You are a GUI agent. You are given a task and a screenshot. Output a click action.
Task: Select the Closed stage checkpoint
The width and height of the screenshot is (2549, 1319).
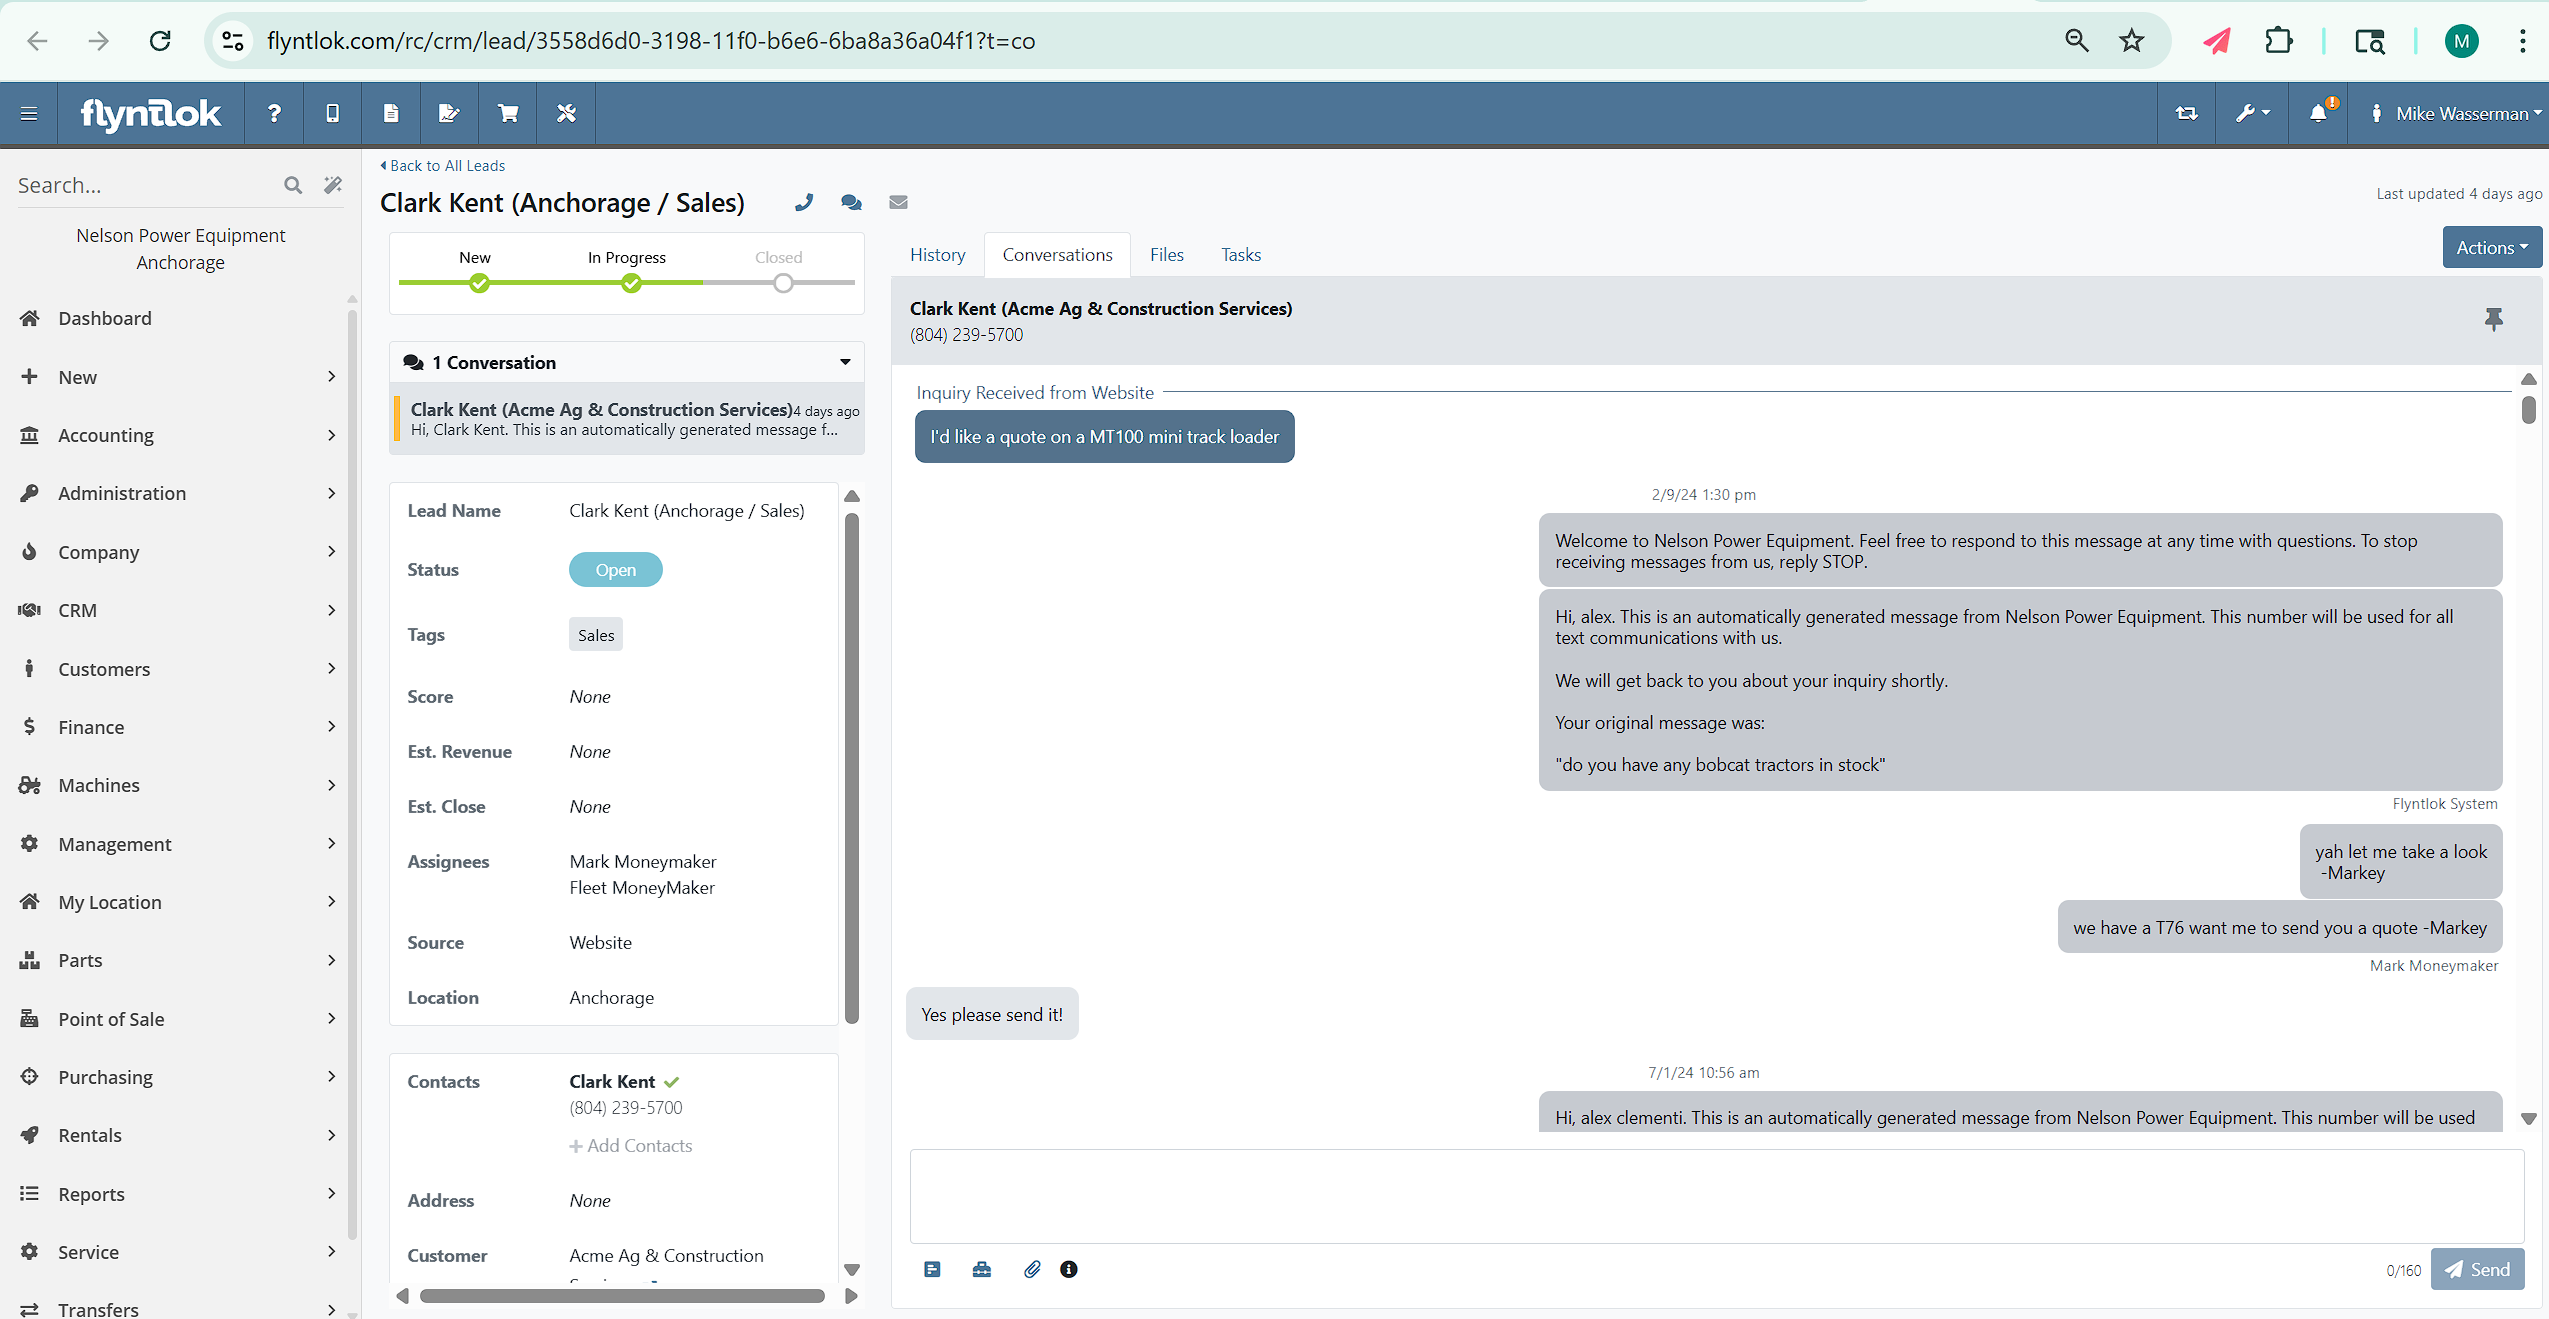[784, 283]
